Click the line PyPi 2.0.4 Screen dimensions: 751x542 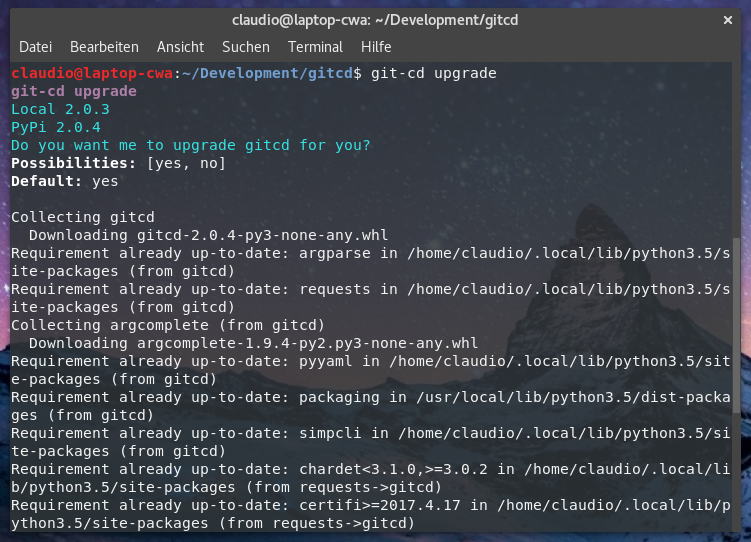click(56, 127)
